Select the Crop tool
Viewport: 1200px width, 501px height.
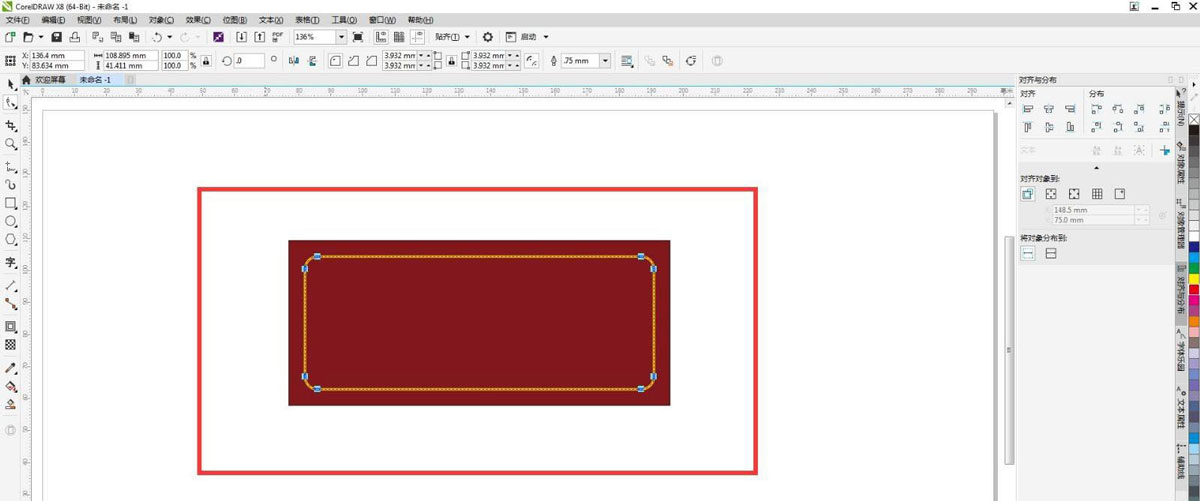coord(11,126)
